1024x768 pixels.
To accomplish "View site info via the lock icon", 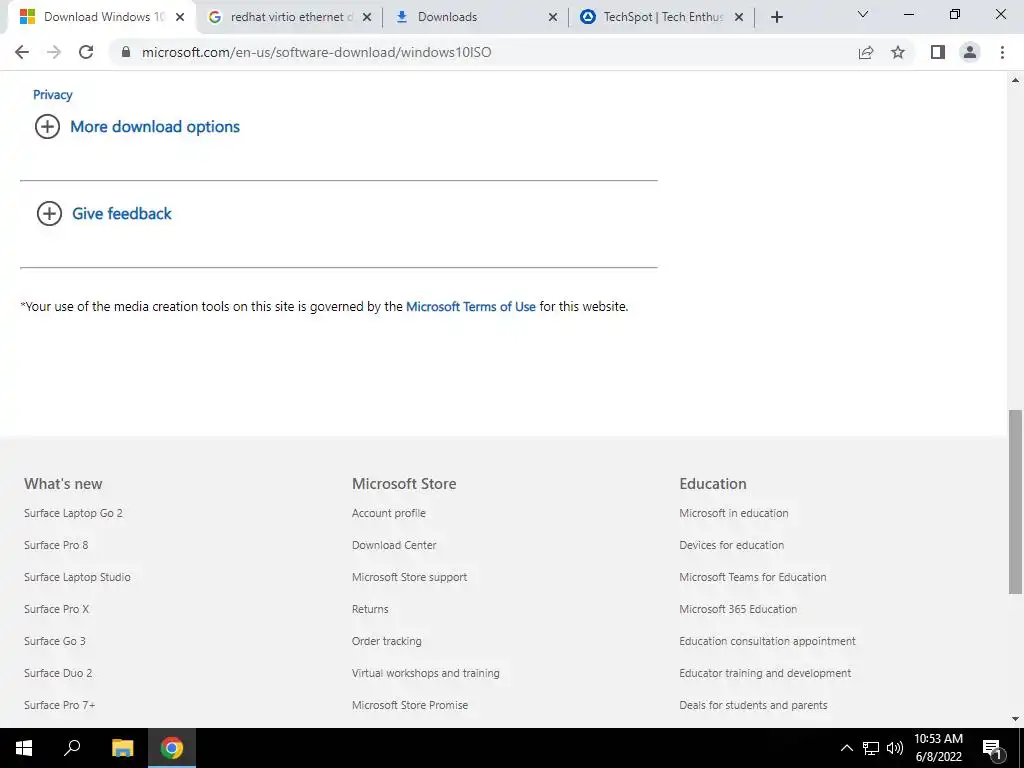I will point(126,52).
